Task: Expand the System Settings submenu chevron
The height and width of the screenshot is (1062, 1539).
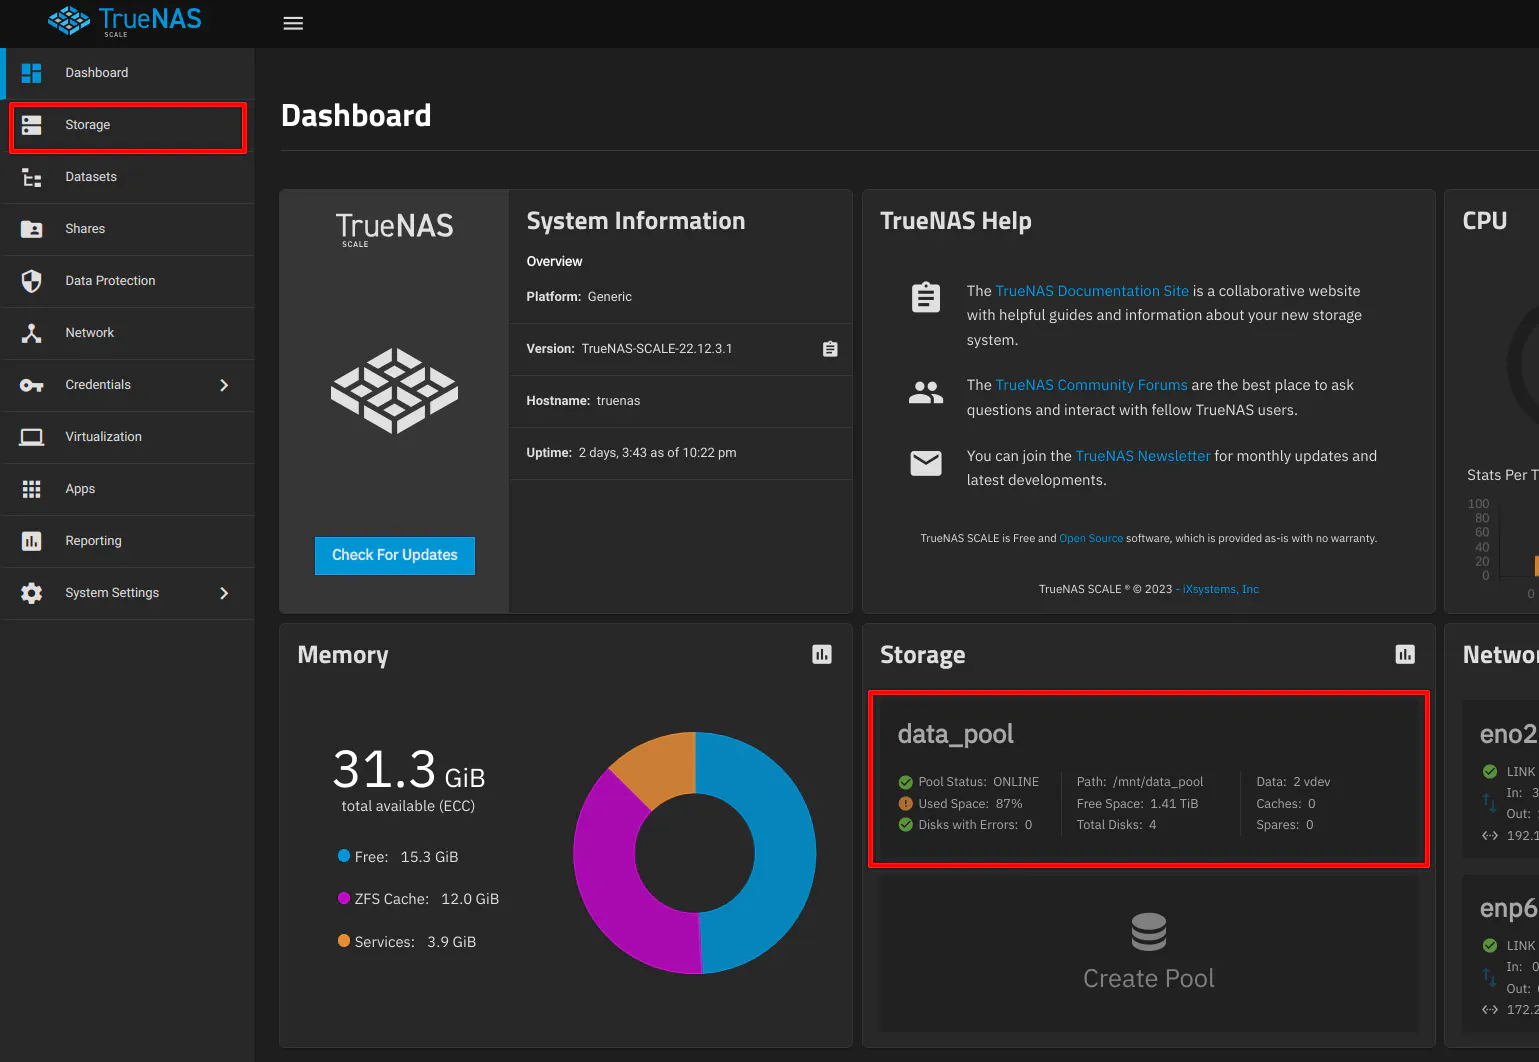Action: pos(224,593)
